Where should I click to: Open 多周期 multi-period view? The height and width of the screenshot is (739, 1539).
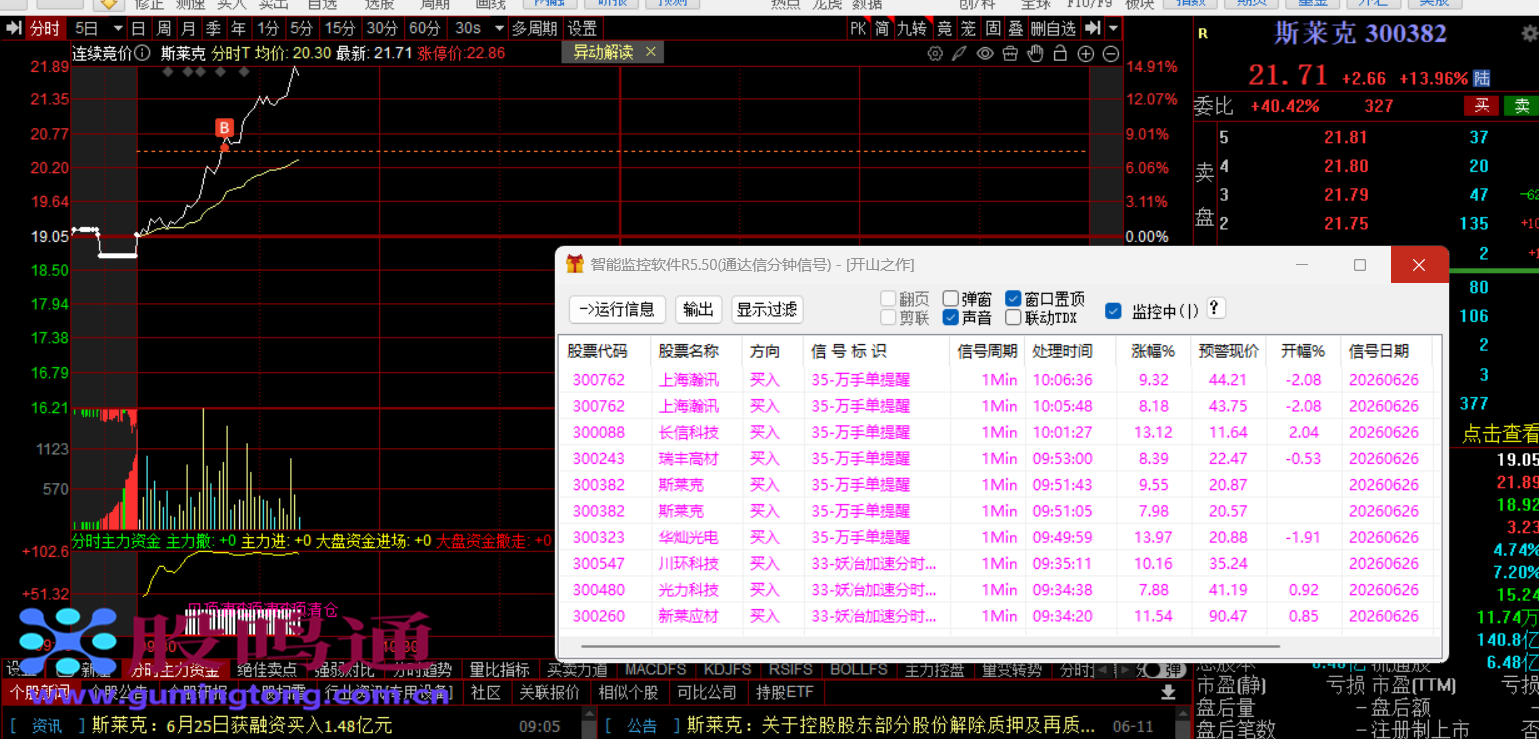[534, 28]
